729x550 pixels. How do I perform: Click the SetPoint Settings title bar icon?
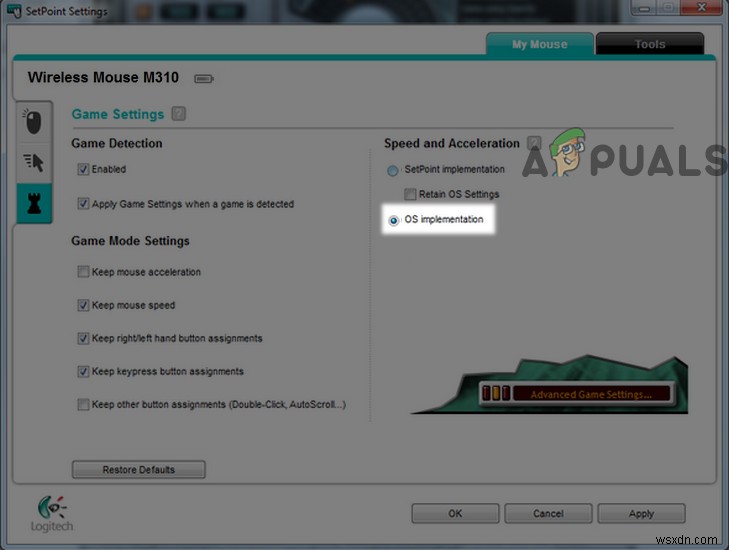point(14,11)
